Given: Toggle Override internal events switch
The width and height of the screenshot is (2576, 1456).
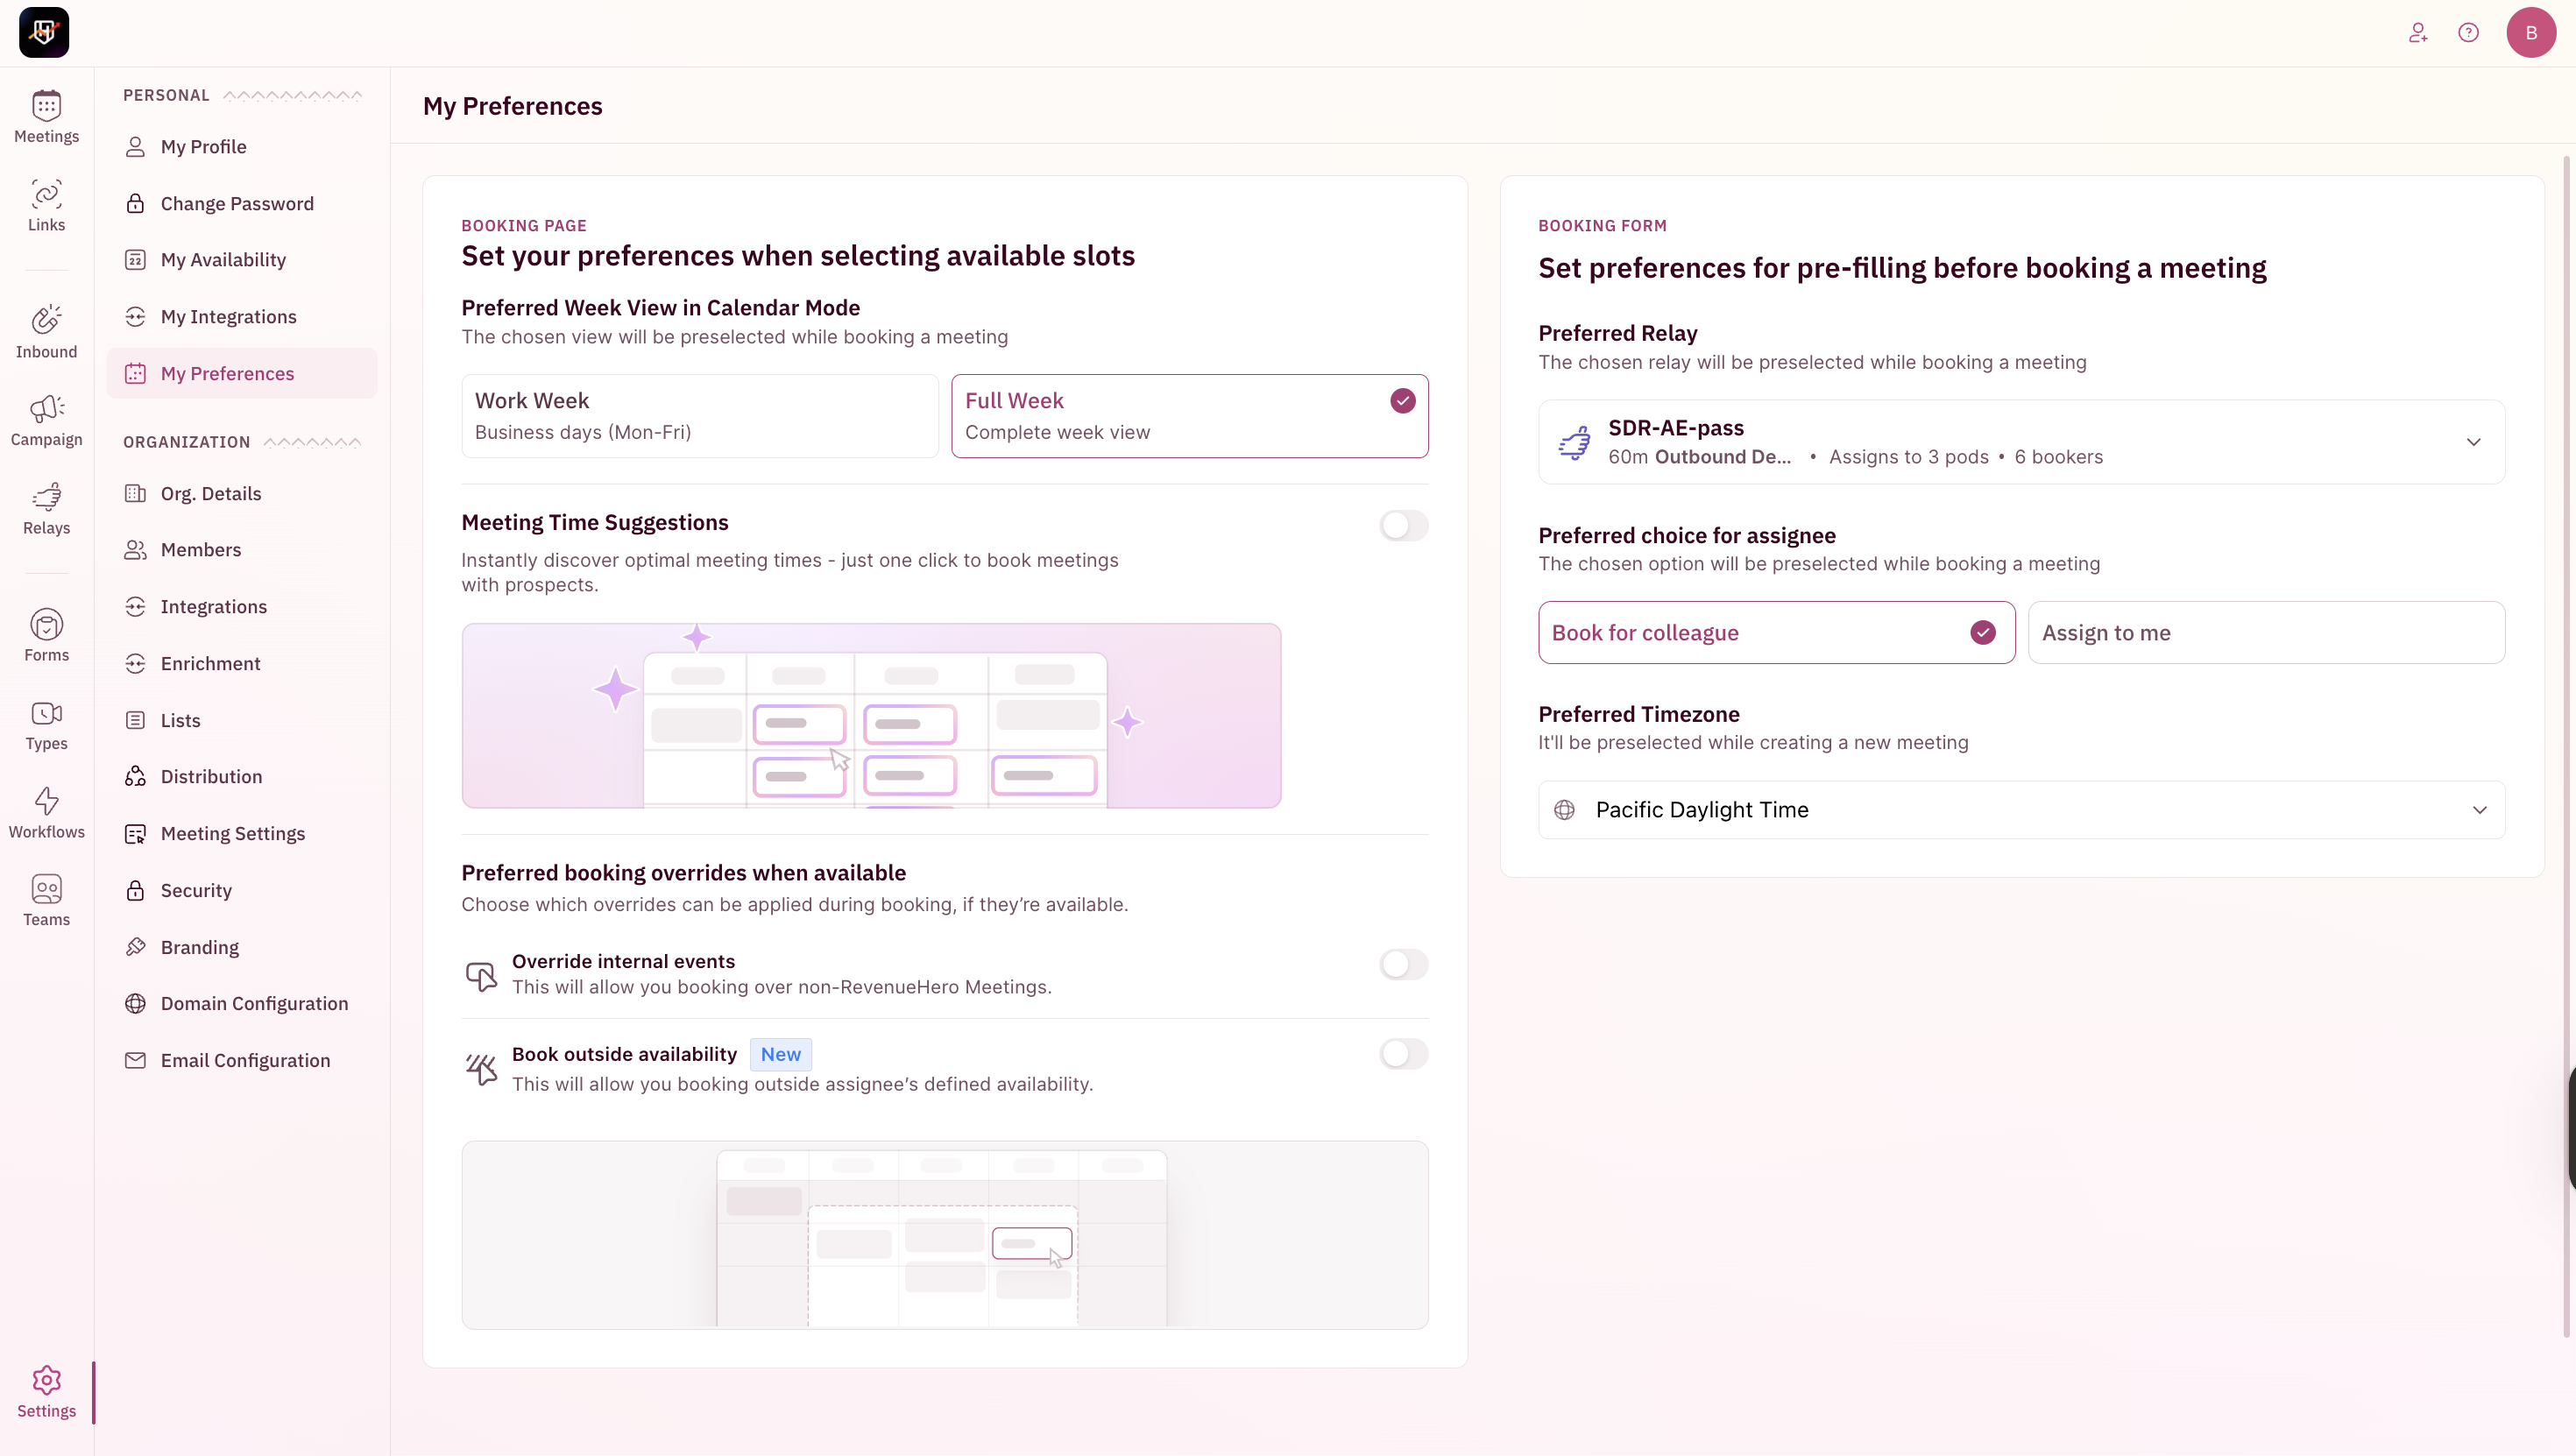Looking at the screenshot, I should point(1403,964).
